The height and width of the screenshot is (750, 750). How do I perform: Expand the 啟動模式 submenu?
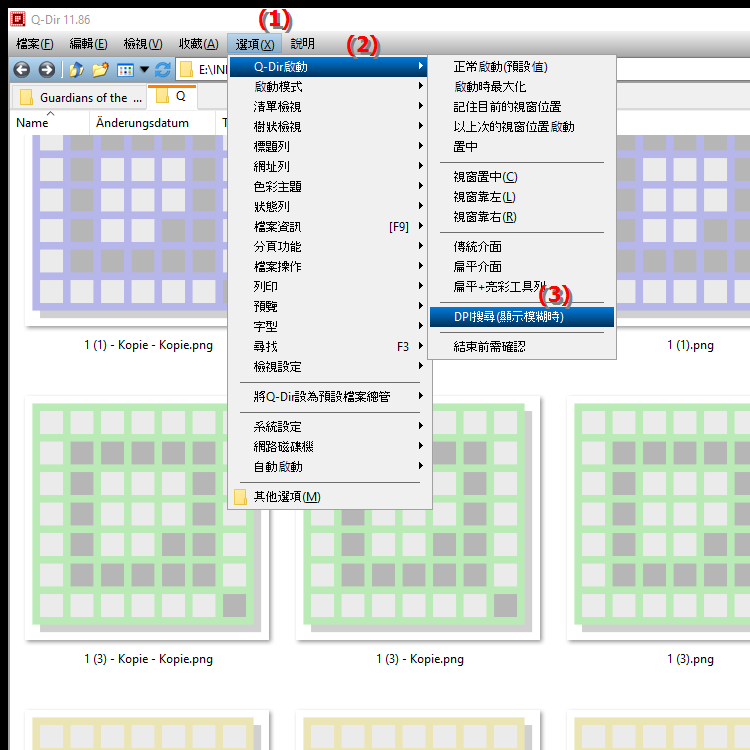coord(329,87)
